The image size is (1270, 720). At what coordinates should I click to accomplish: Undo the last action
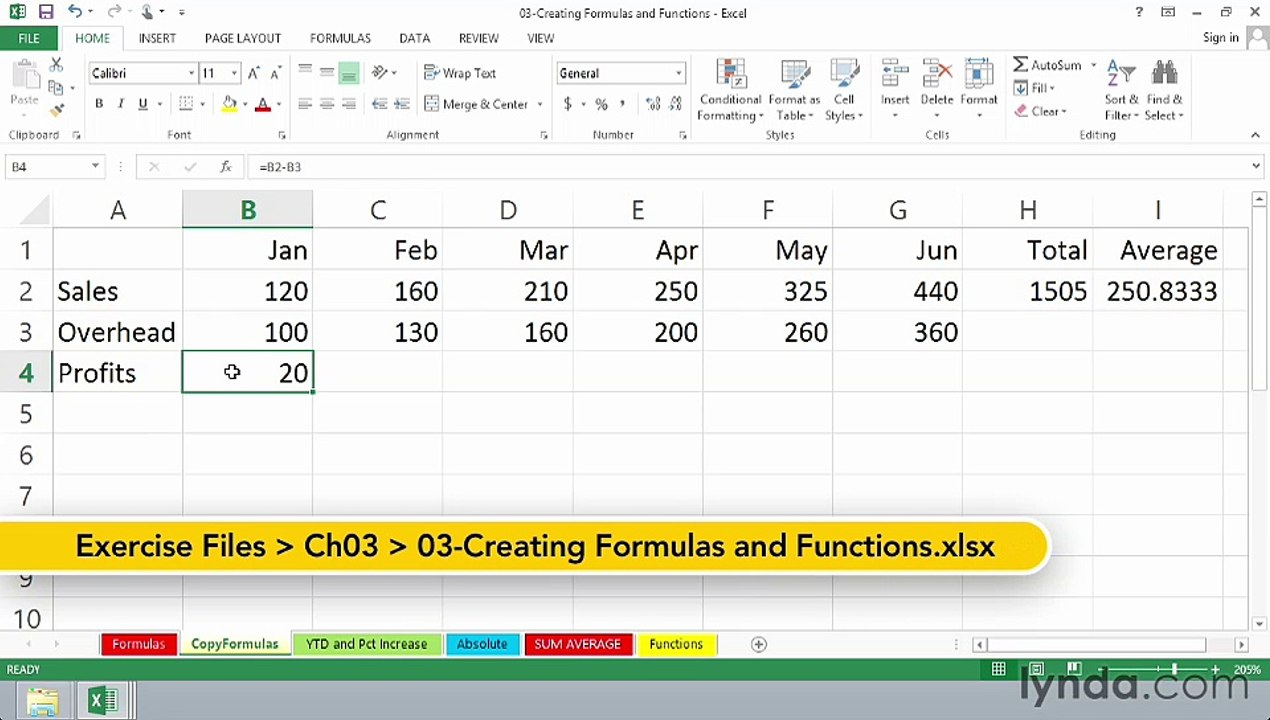tap(76, 12)
